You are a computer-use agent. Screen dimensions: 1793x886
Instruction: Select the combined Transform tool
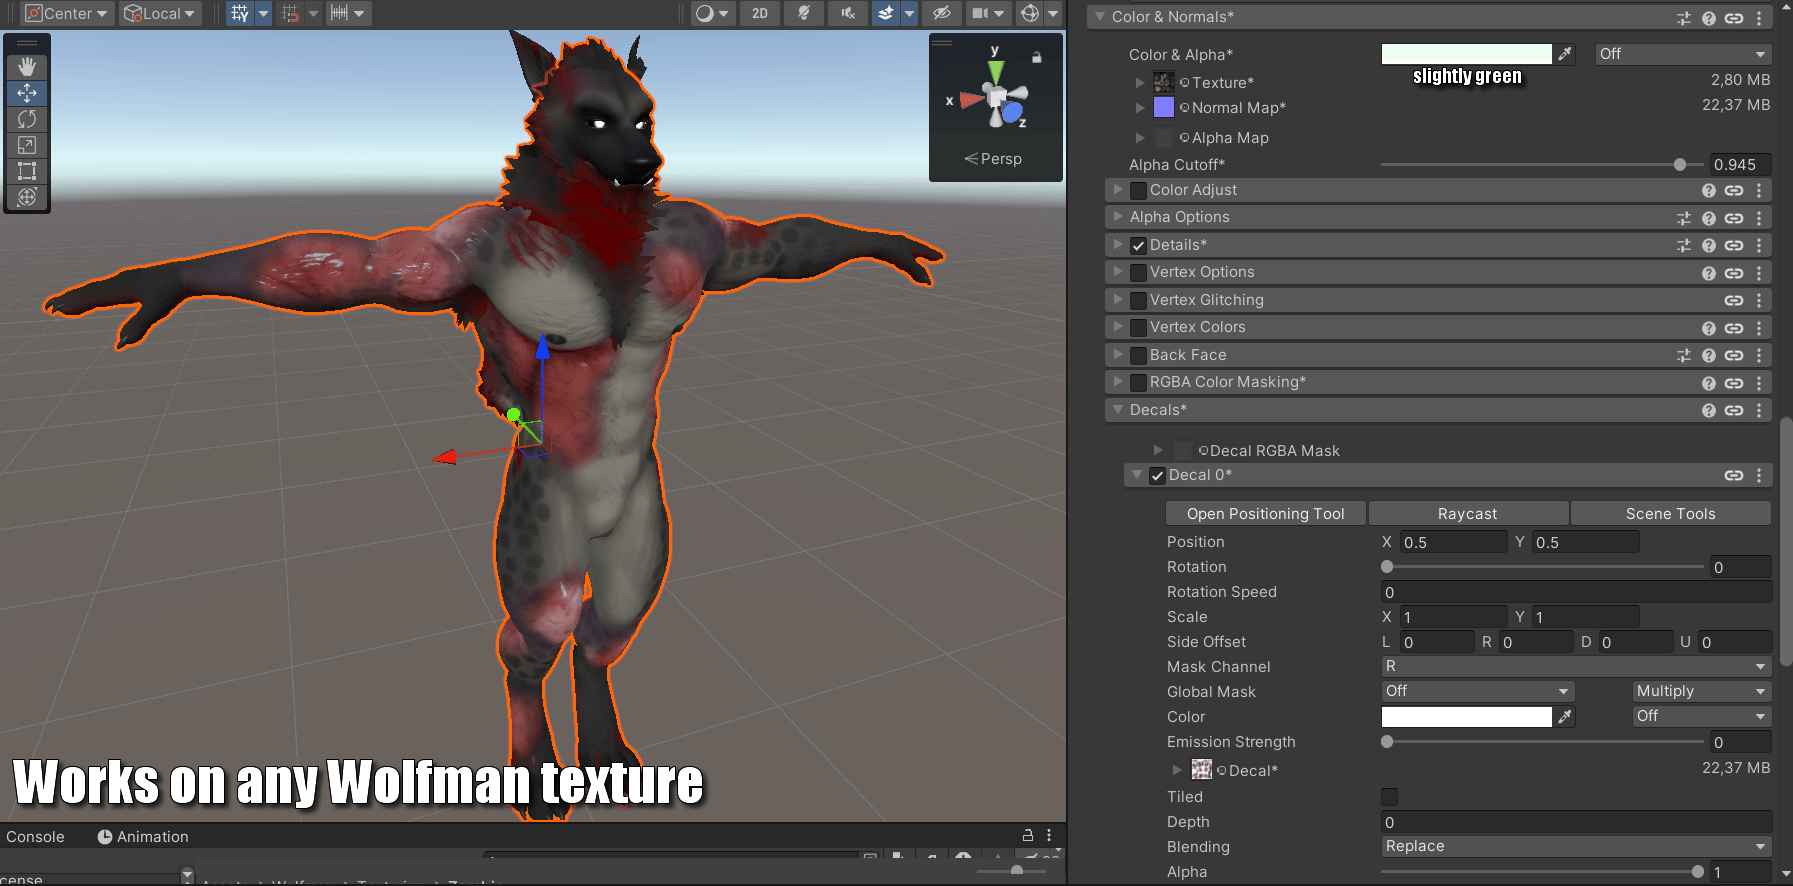tap(27, 197)
